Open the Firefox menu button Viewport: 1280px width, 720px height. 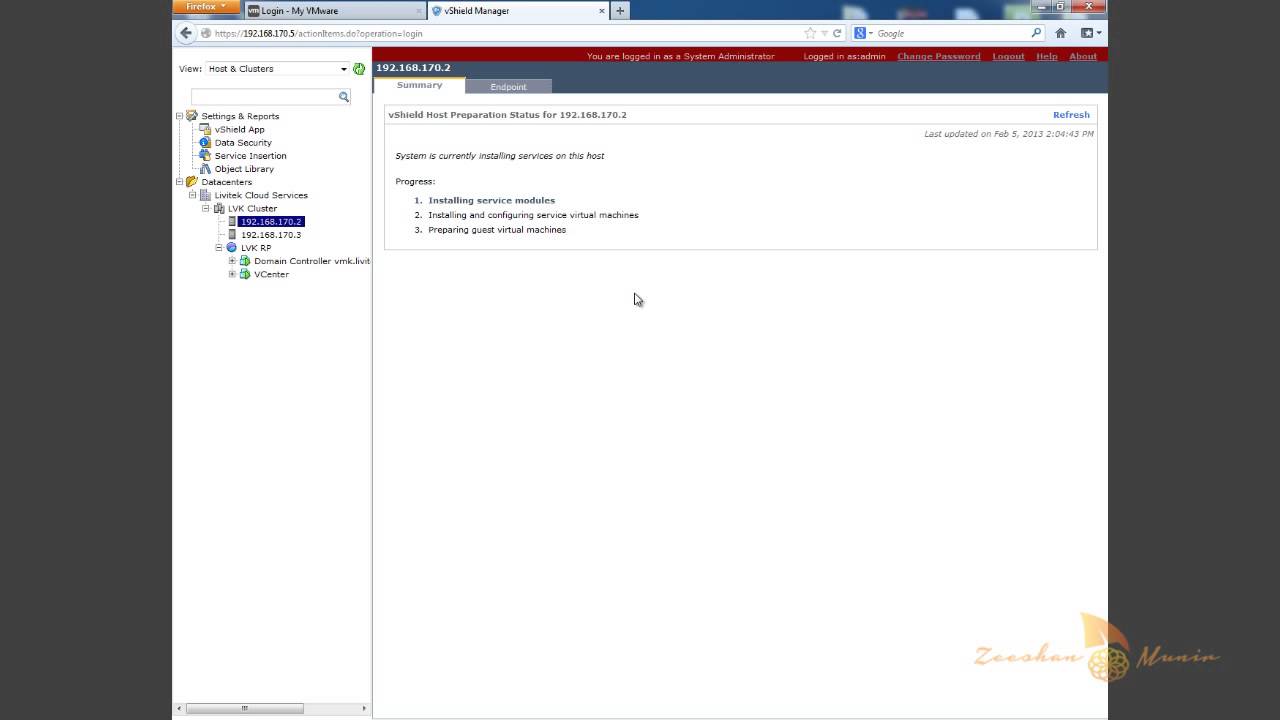206,7
